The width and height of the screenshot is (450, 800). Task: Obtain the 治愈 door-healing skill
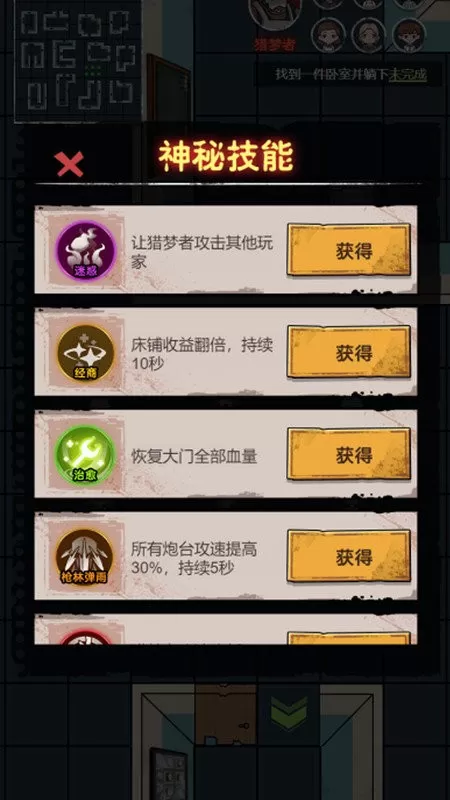click(x=349, y=454)
